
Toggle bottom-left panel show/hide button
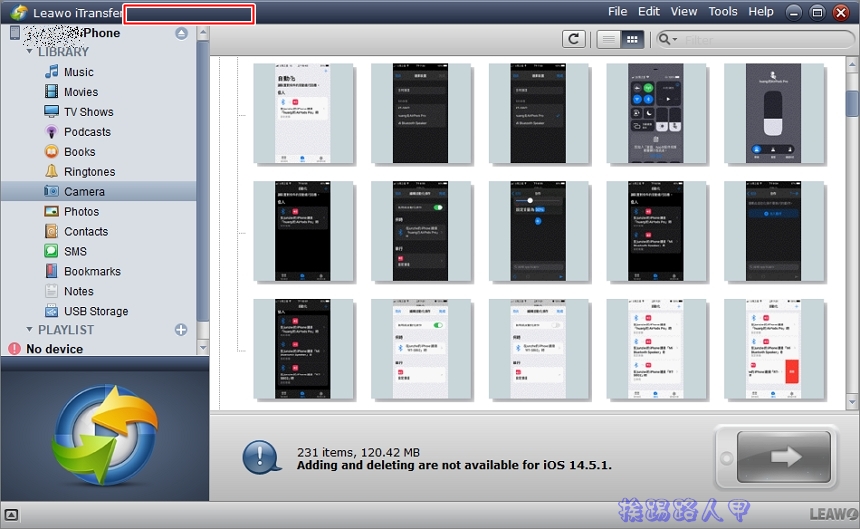click(12, 516)
